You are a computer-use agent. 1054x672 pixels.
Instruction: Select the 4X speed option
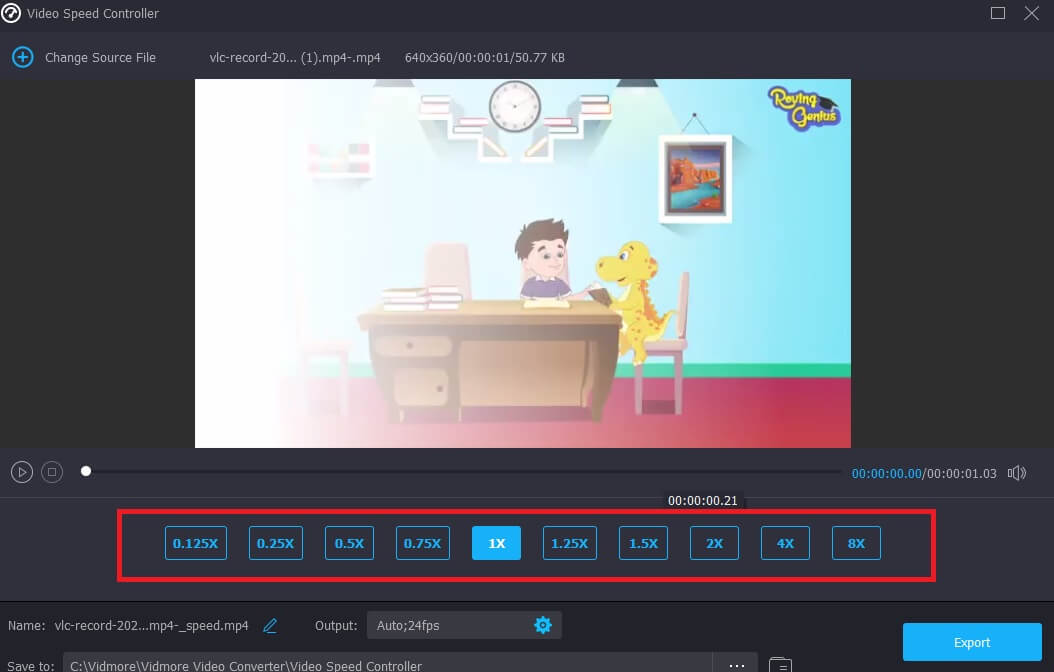point(785,543)
